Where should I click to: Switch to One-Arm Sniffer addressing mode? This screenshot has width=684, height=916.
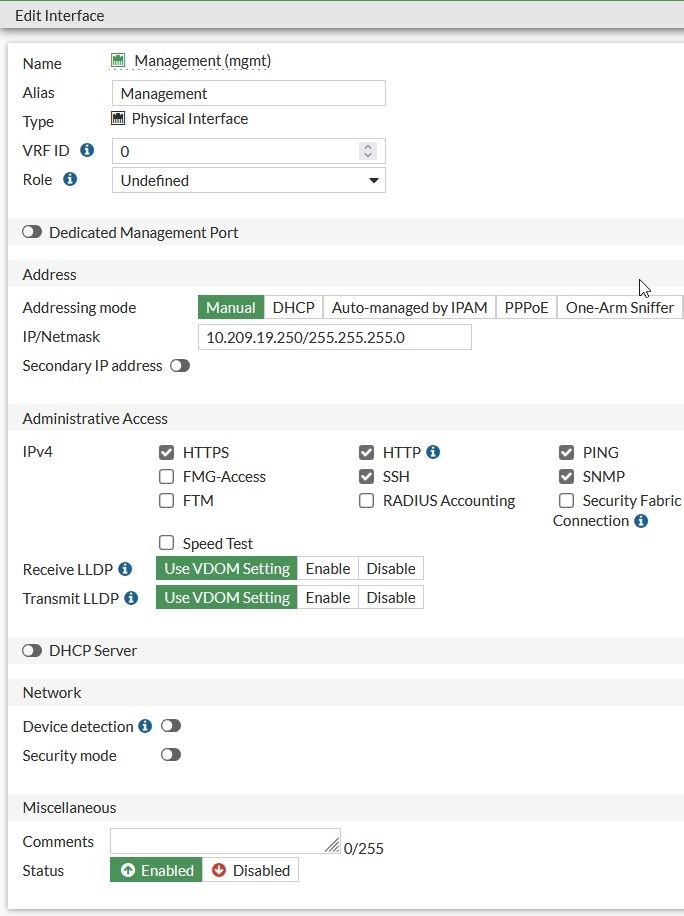coord(619,308)
